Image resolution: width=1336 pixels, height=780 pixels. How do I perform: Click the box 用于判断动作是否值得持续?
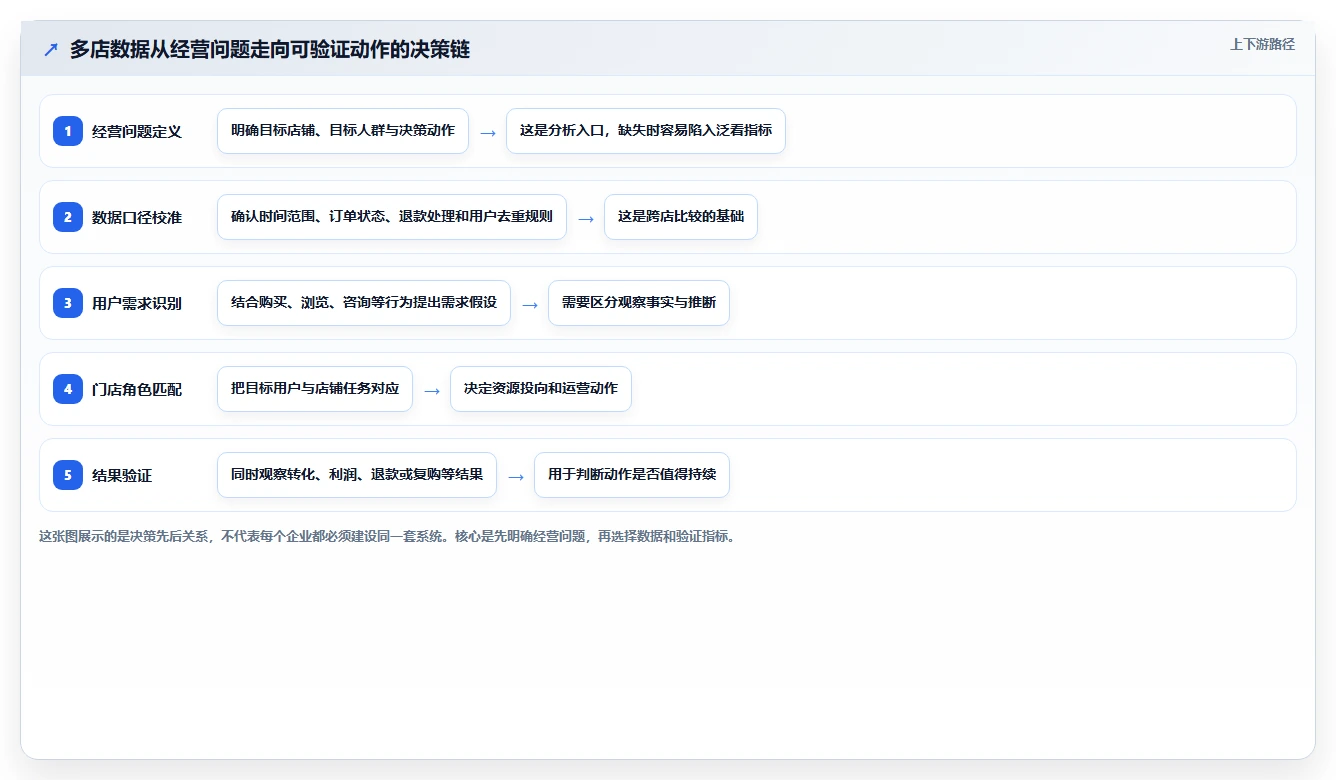click(632, 475)
